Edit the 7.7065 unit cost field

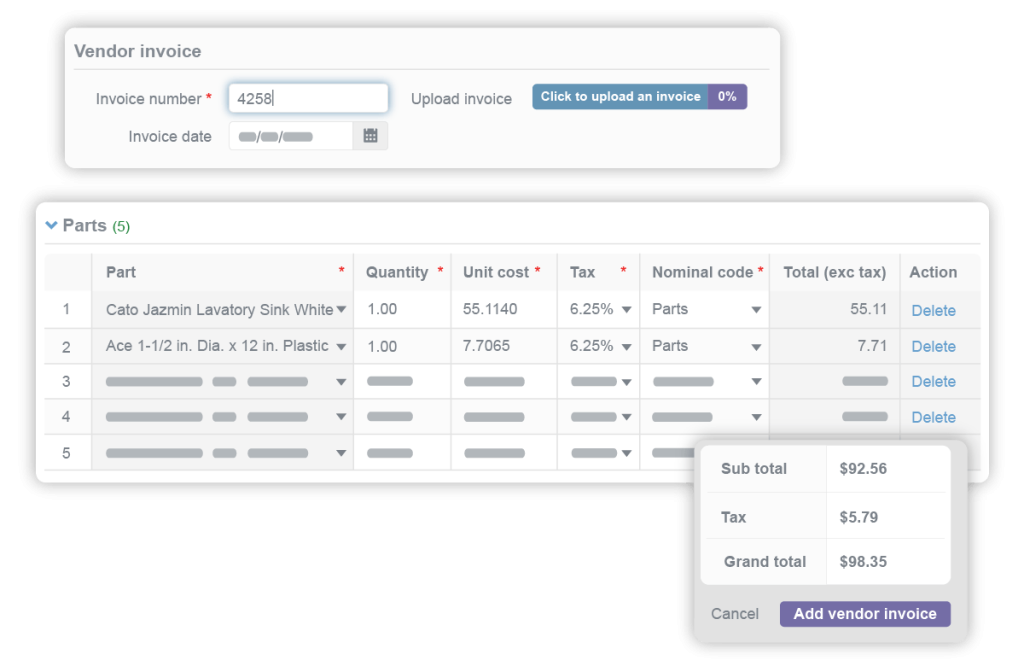(x=504, y=346)
